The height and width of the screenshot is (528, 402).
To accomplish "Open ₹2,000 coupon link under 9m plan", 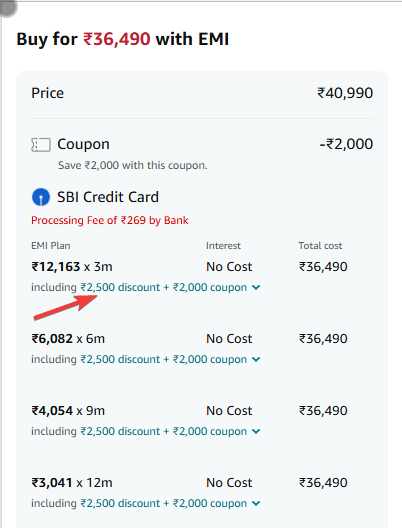I will (210, 431).
